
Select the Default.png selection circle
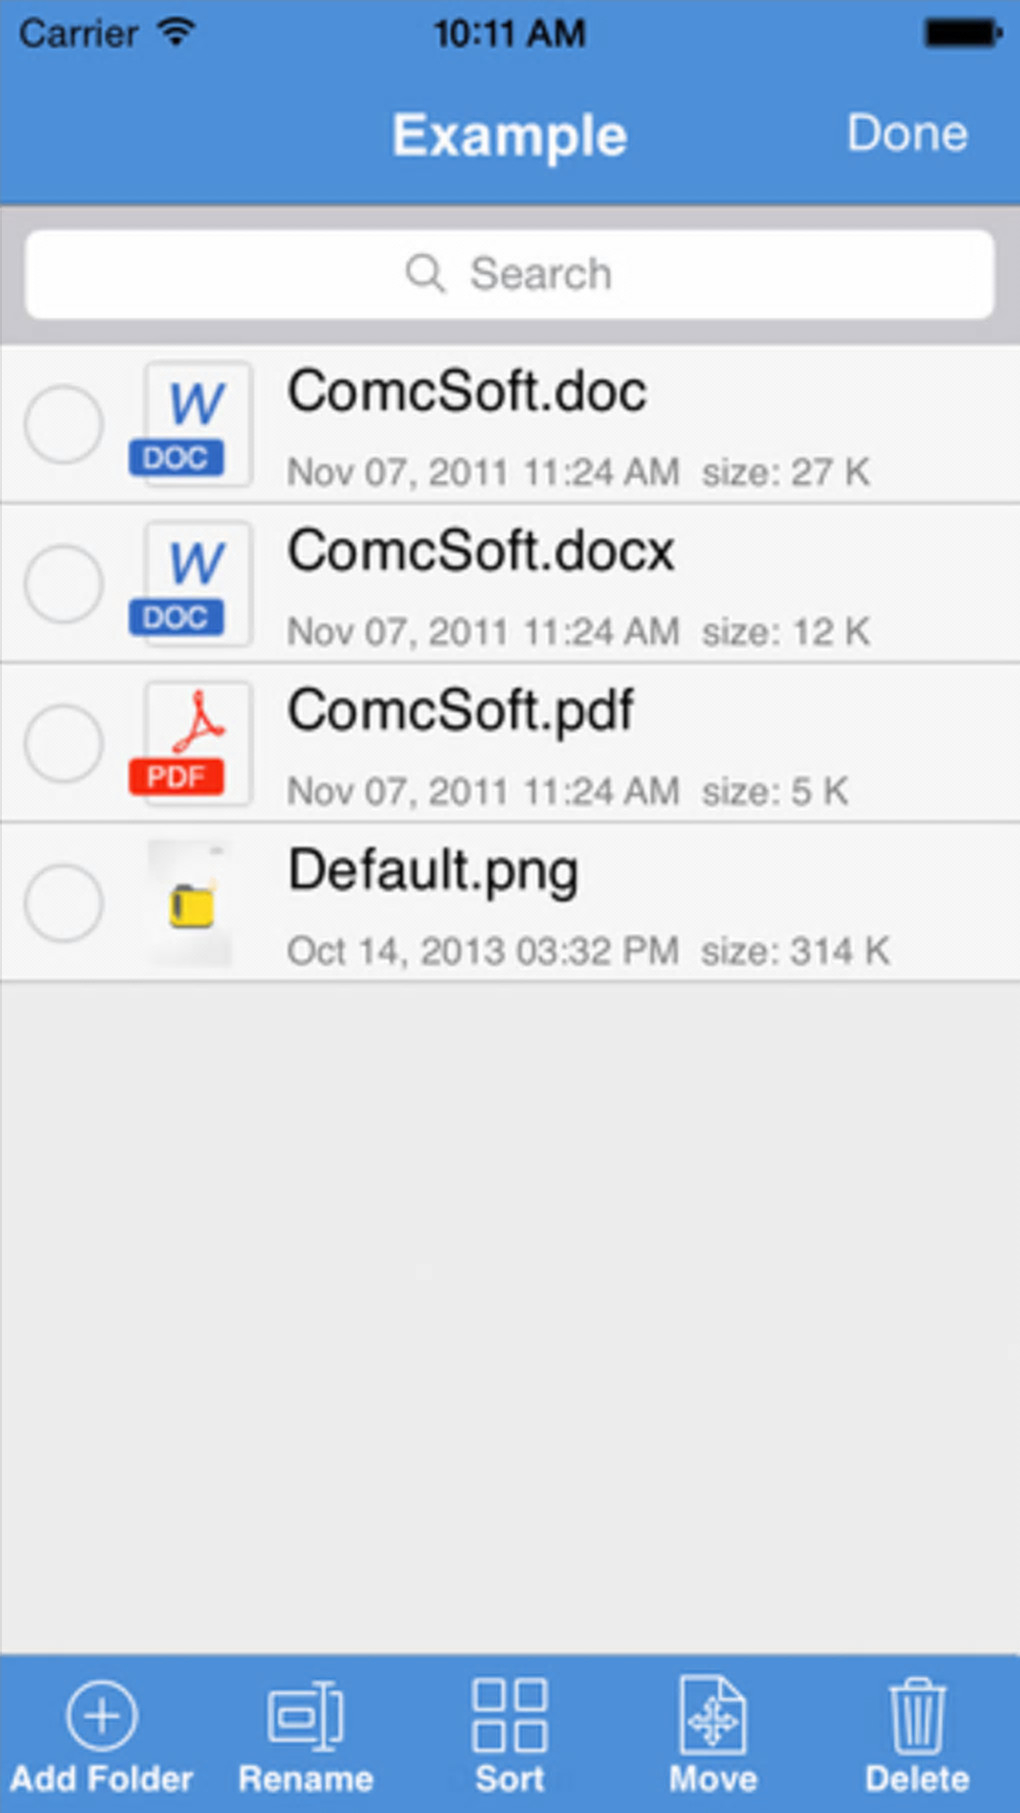click(64, 903)
